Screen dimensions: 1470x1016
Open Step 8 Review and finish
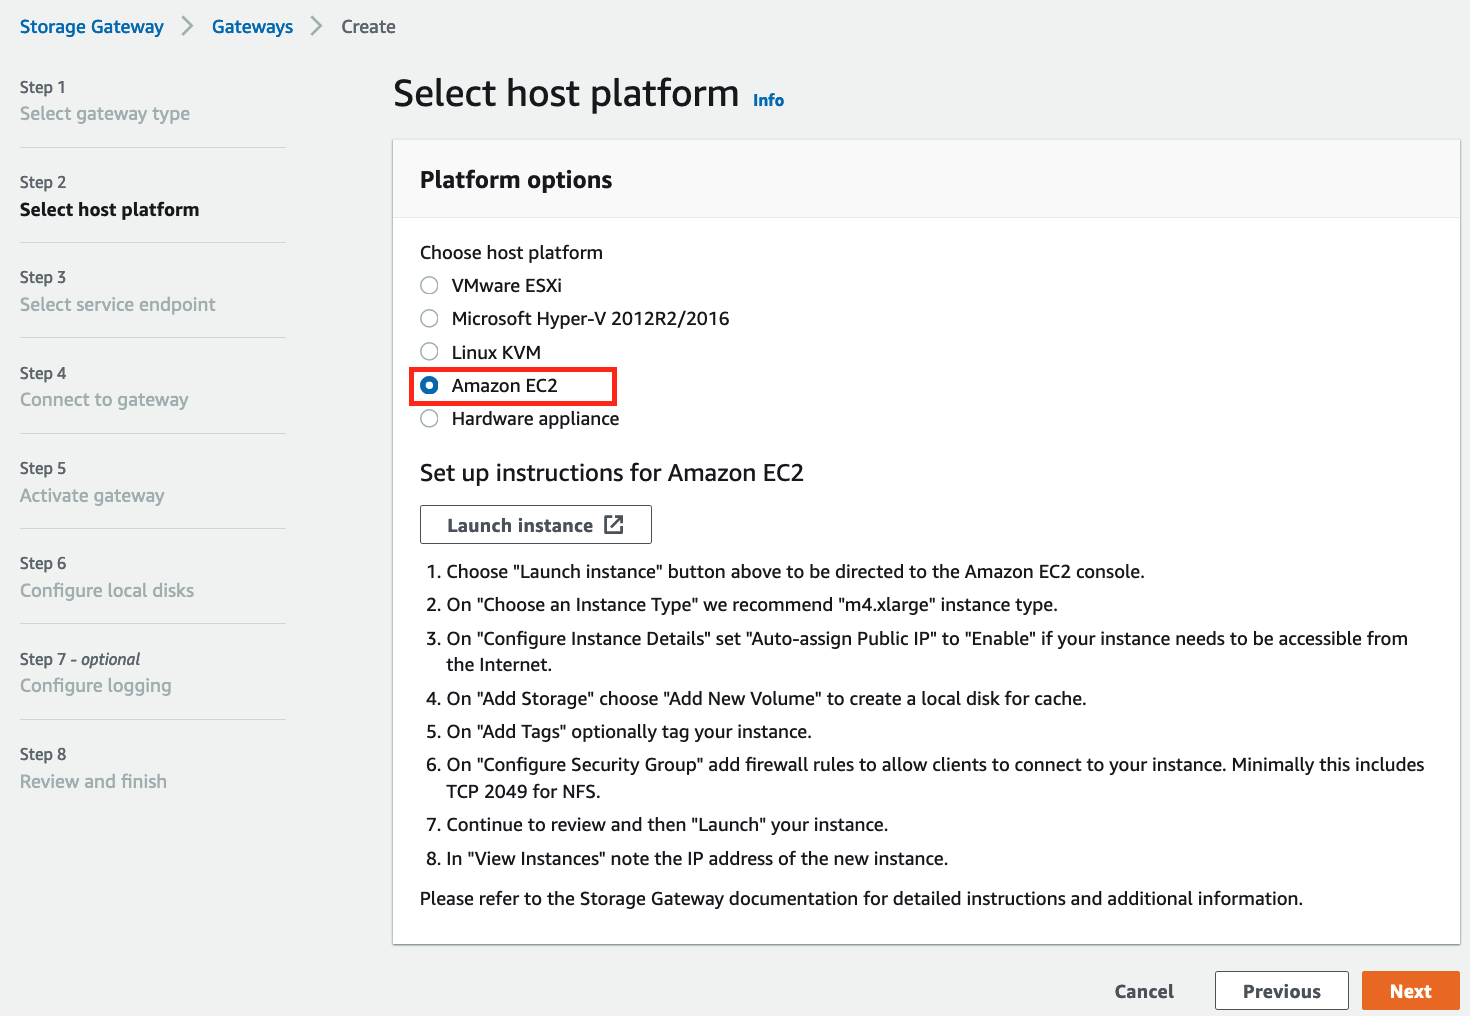coord(93,781)
